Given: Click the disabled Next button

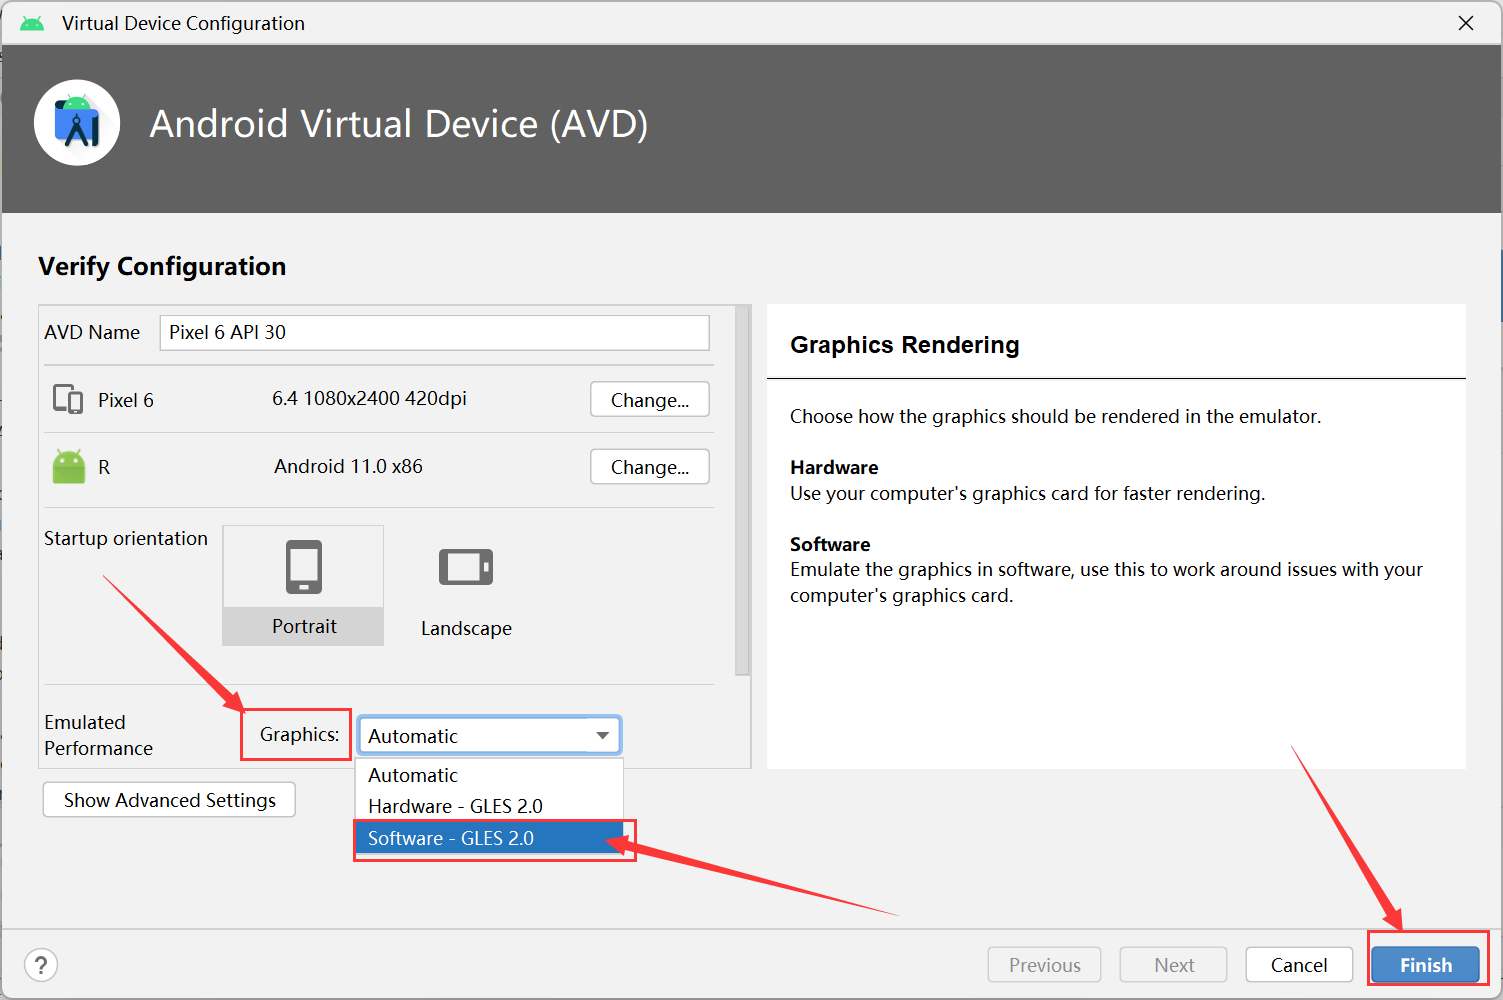Looking at the screenshot, I should coord(1174,965).
